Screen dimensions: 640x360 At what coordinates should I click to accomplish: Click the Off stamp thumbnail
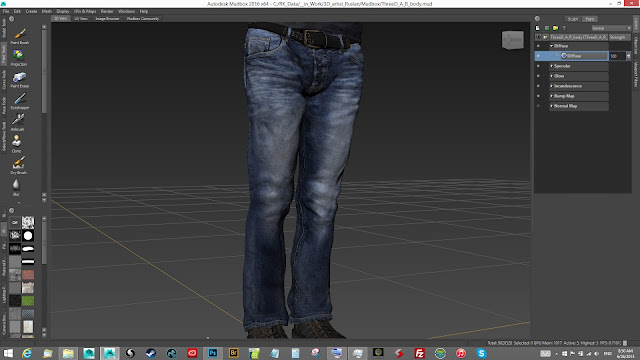[x=15, y=222]
